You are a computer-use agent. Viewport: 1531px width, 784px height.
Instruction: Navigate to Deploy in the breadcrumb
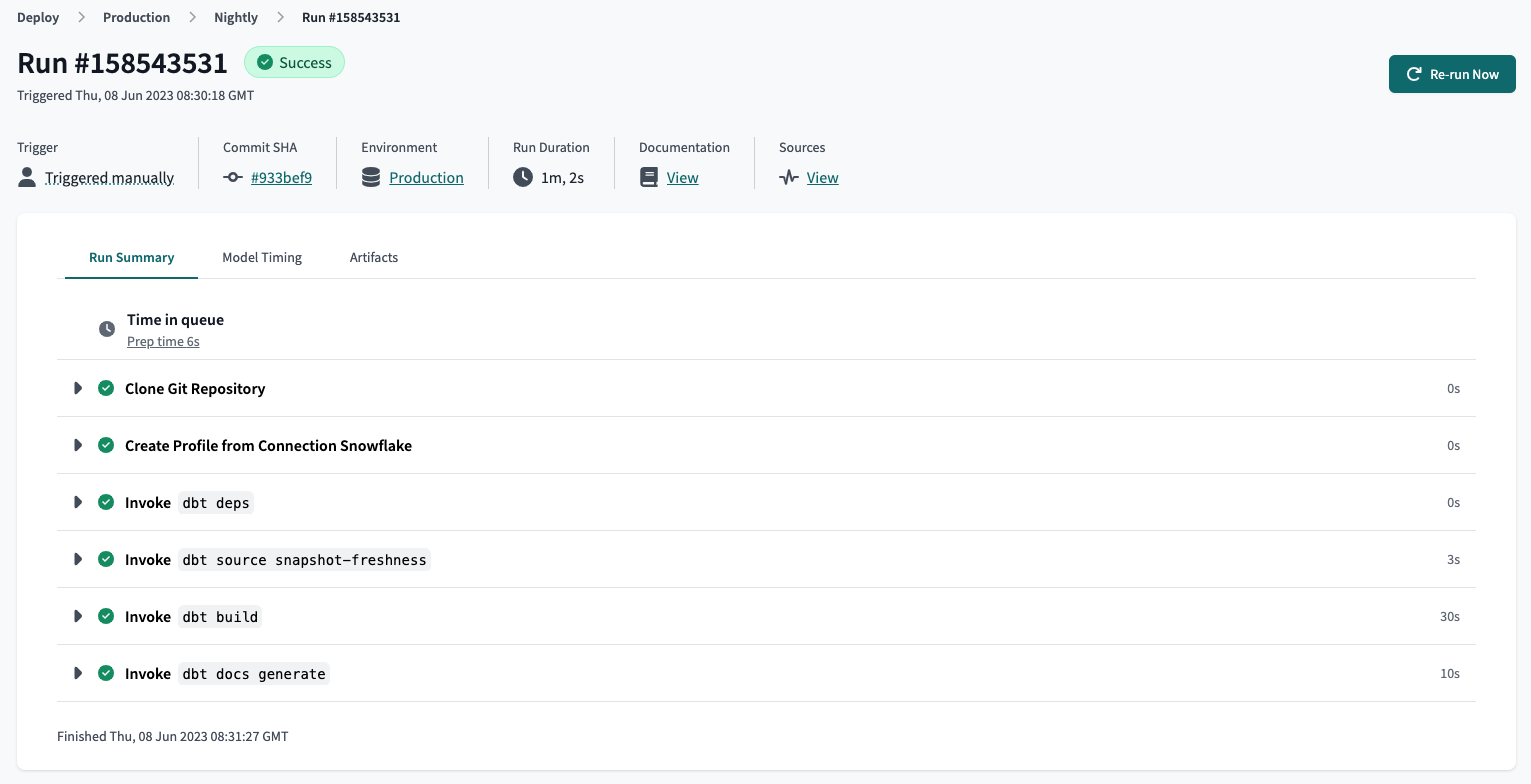coord(38,17)
